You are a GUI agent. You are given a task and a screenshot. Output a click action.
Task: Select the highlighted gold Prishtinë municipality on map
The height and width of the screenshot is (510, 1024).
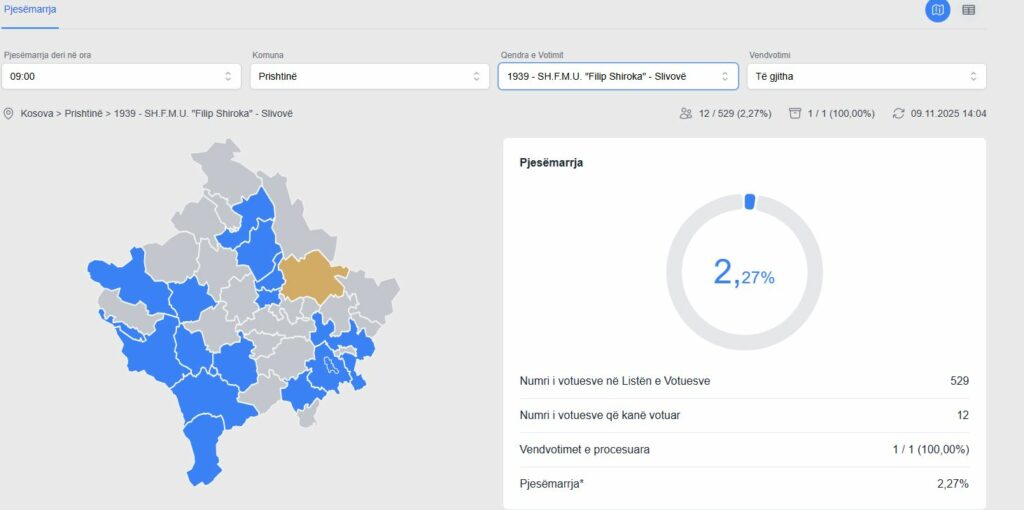310,275
